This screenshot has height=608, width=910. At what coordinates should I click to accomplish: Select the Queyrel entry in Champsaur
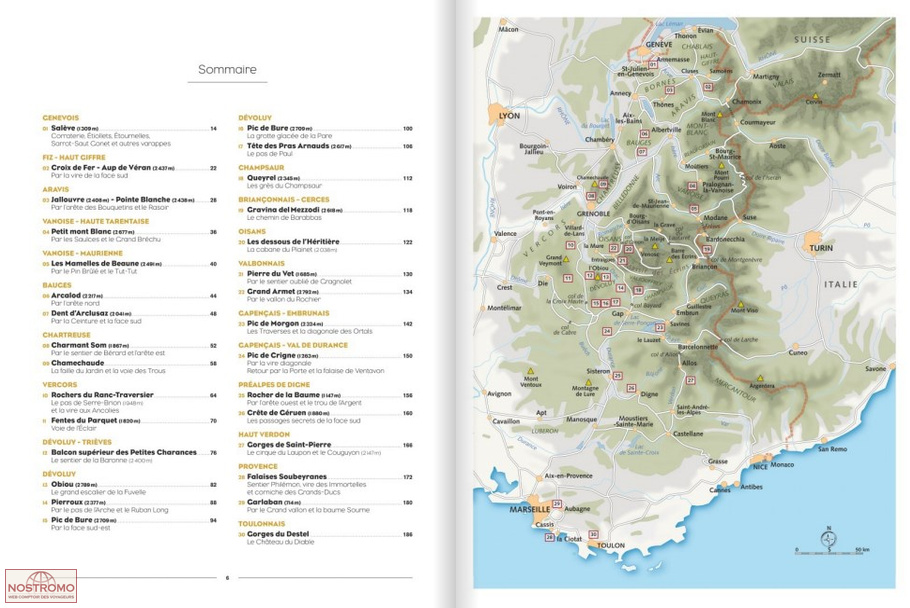coord(325,182)
